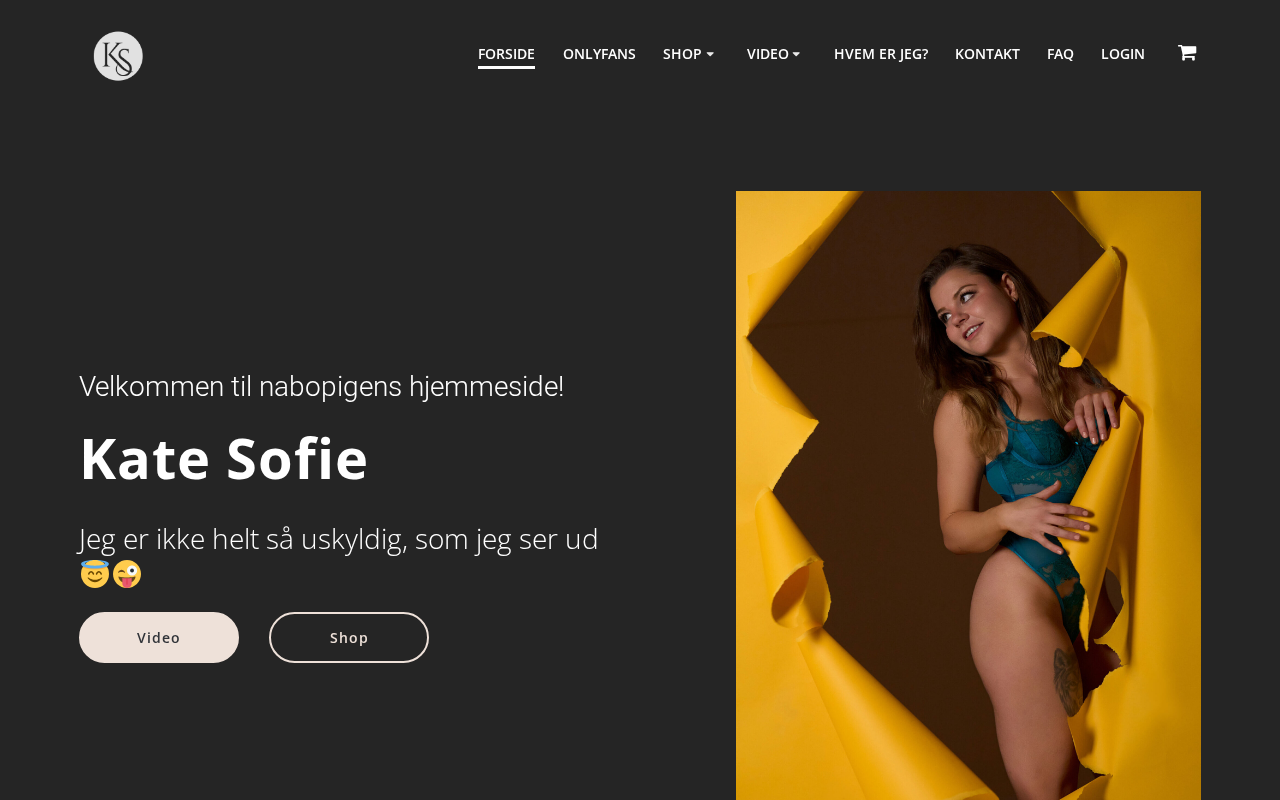Expand the Video dropdown arrow
This screenshot has width=1280, height=800.
[x=796, y=54]
